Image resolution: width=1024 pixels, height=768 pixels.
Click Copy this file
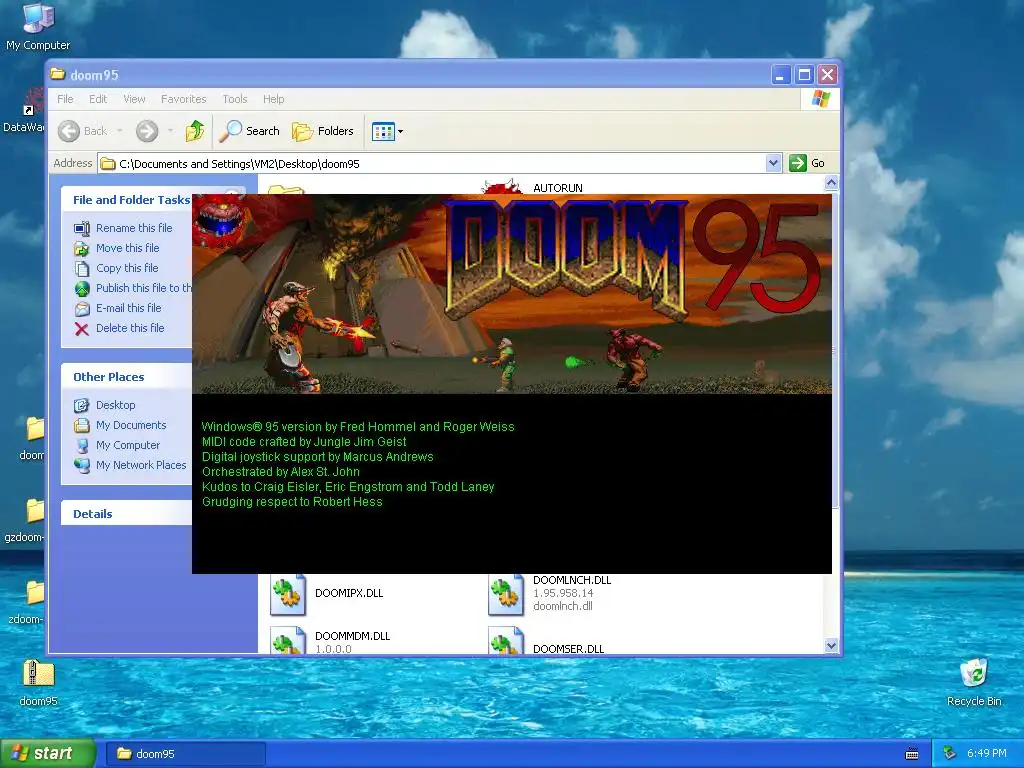click(127, 268)
